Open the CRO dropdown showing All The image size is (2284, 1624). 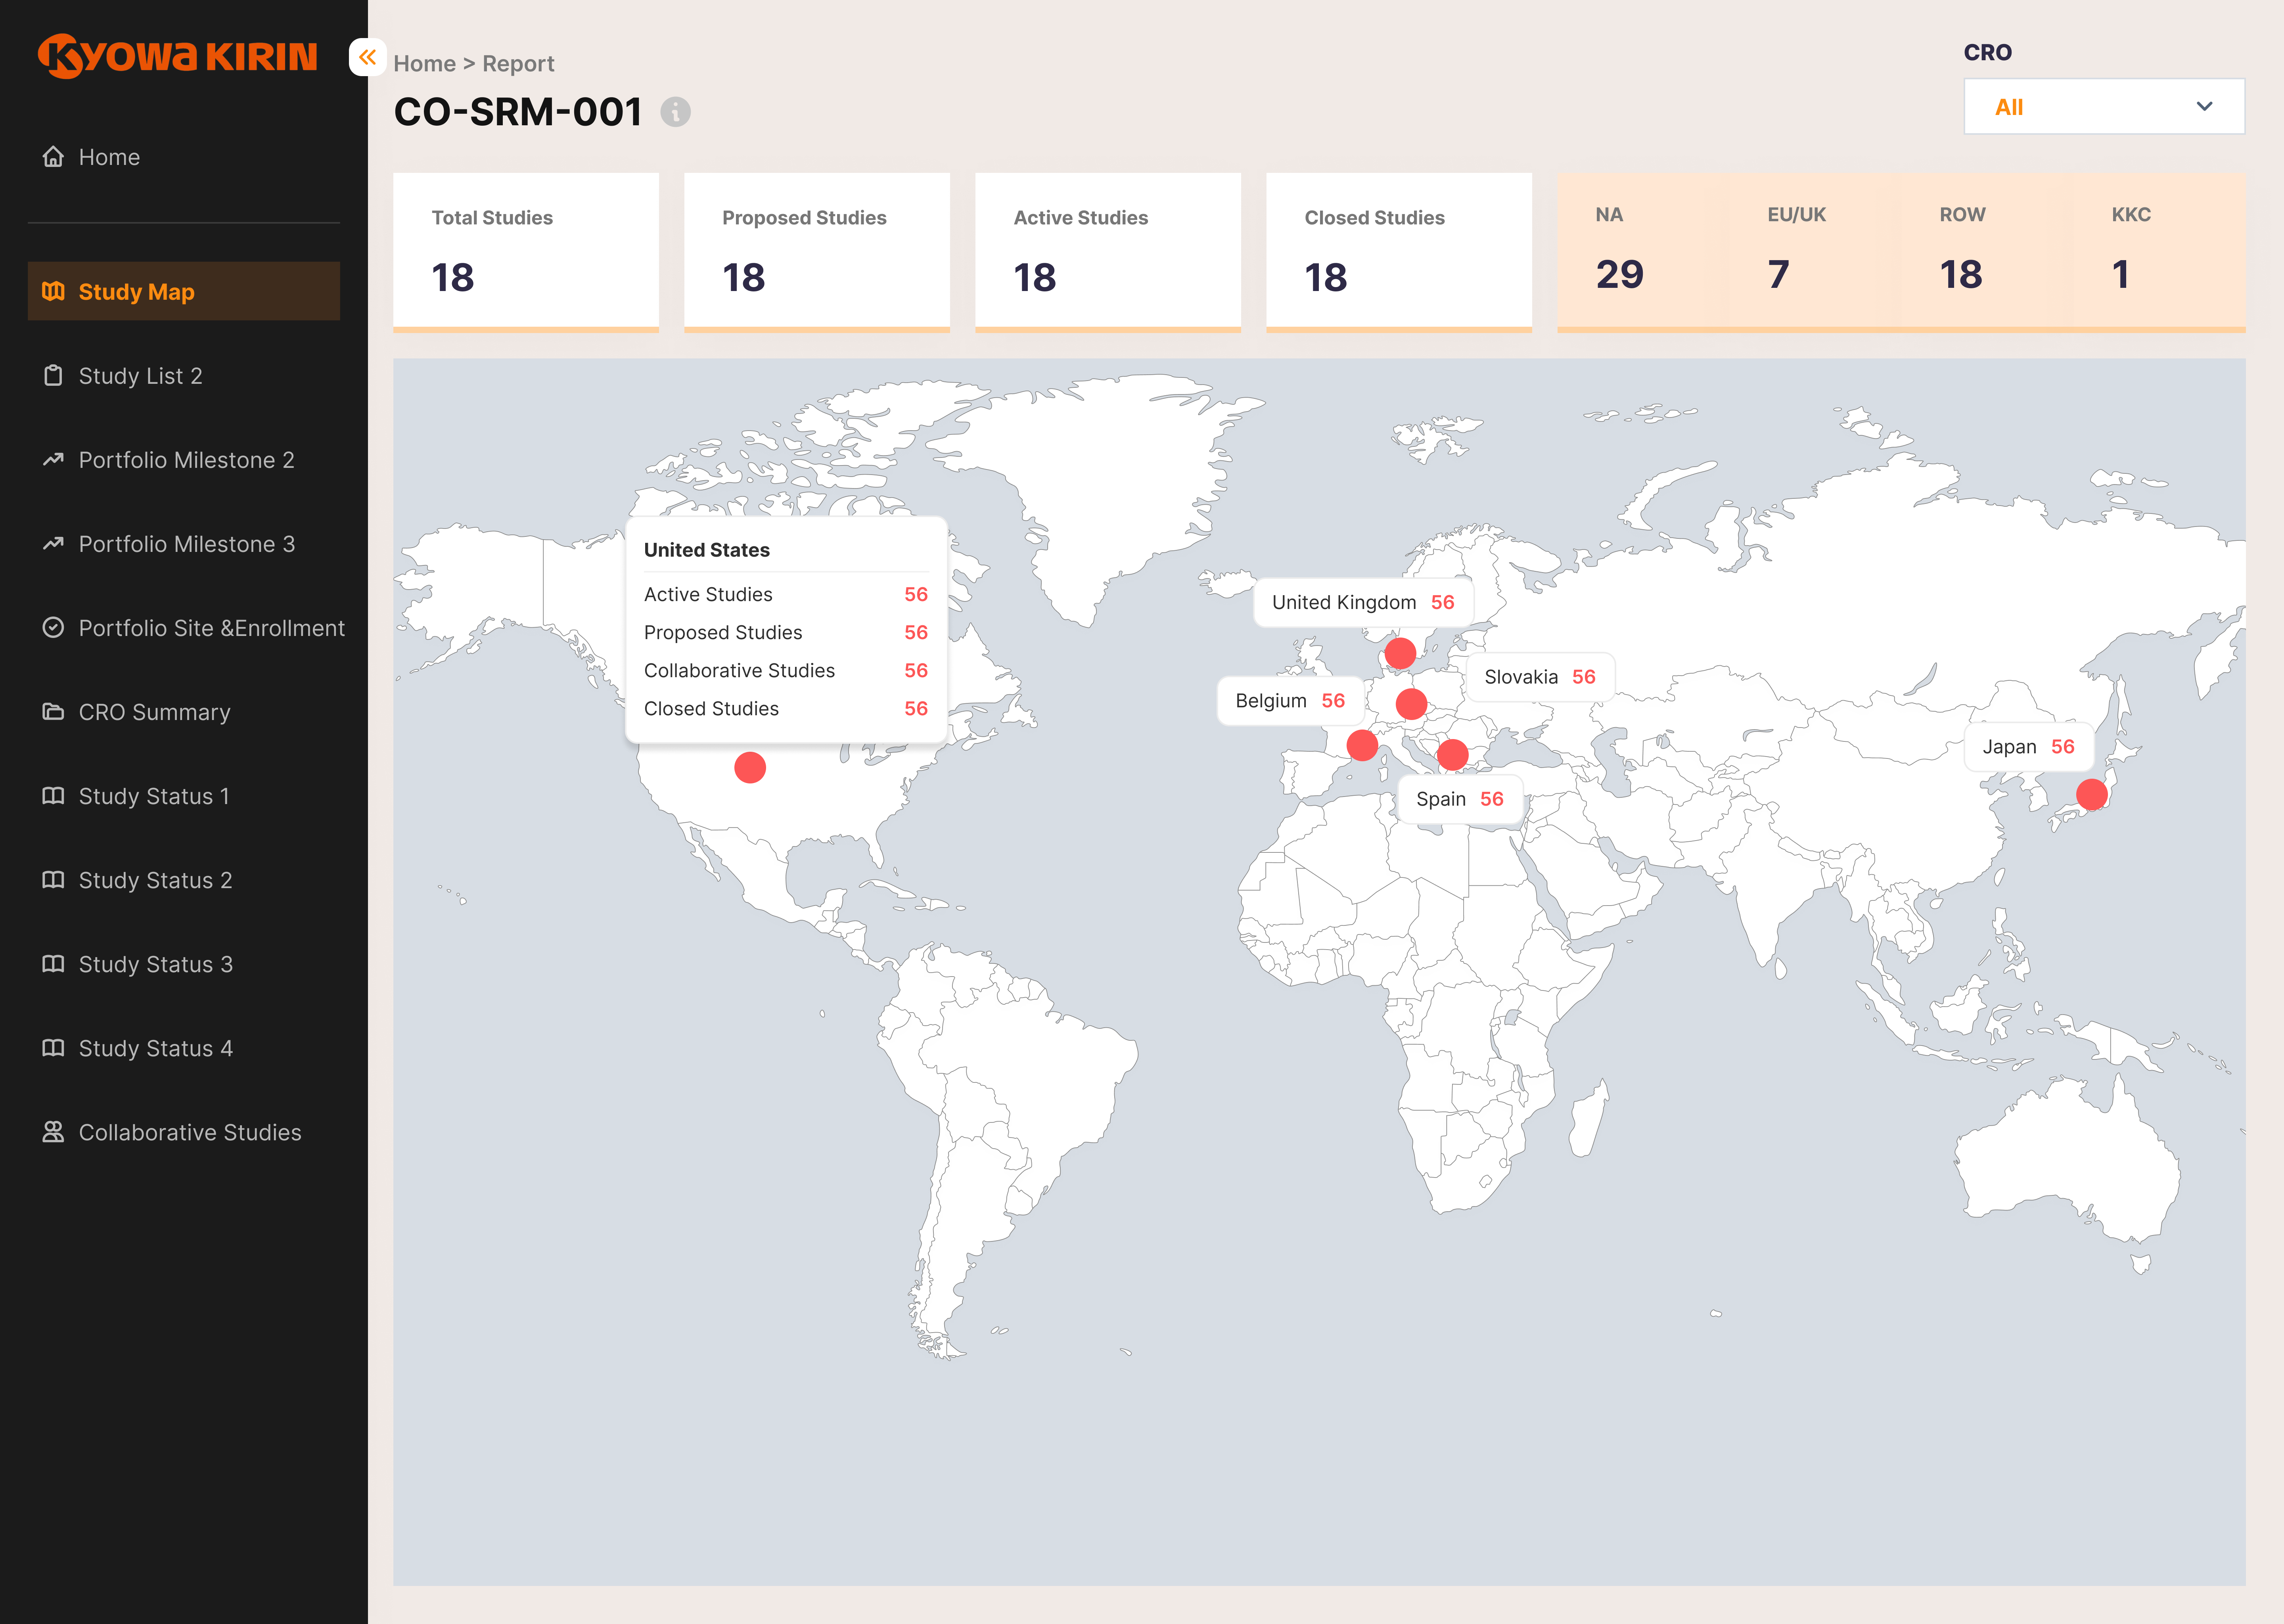pos(2104,106)
